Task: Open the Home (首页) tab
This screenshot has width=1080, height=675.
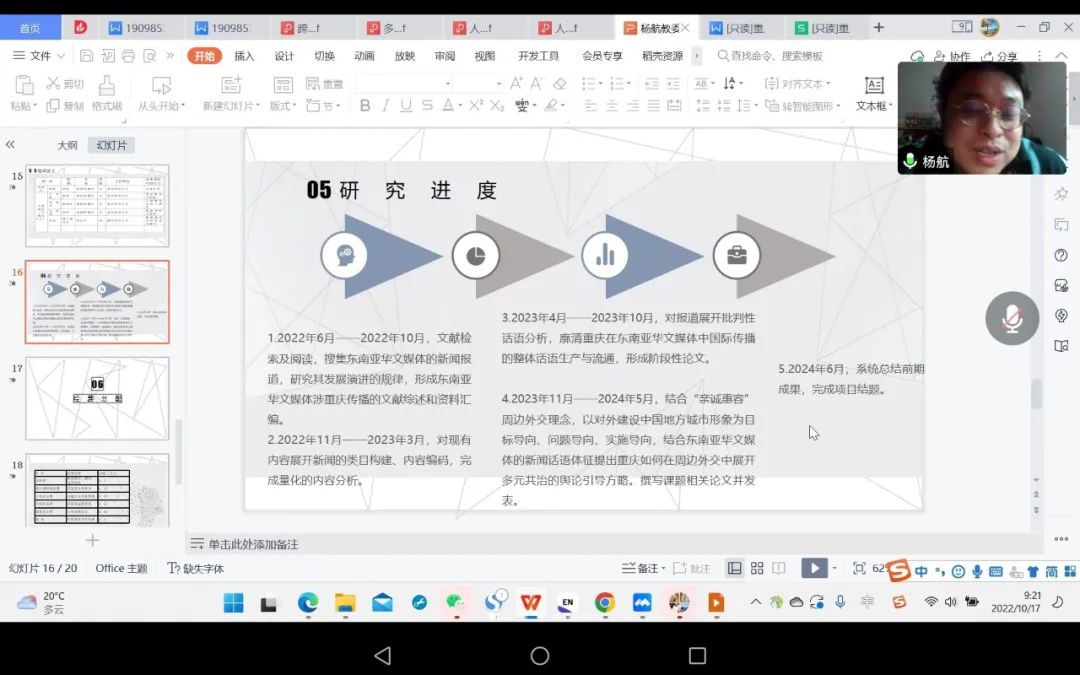Action: click(30, 28)
